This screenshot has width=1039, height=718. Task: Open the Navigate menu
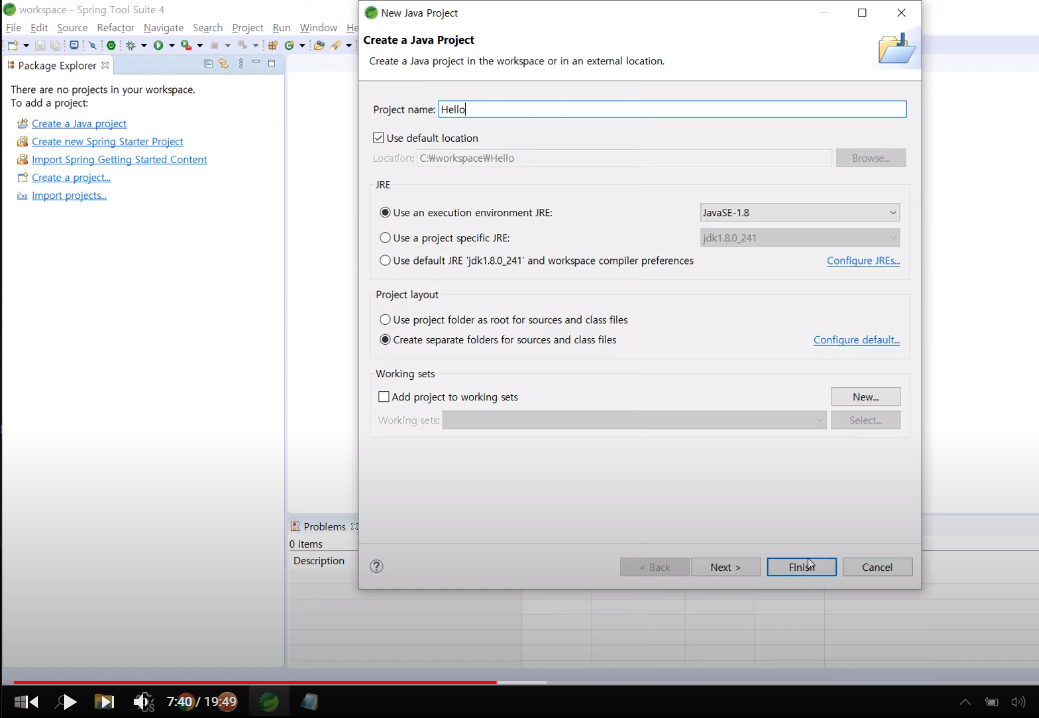pyautogui.click(x=163, y=28)
